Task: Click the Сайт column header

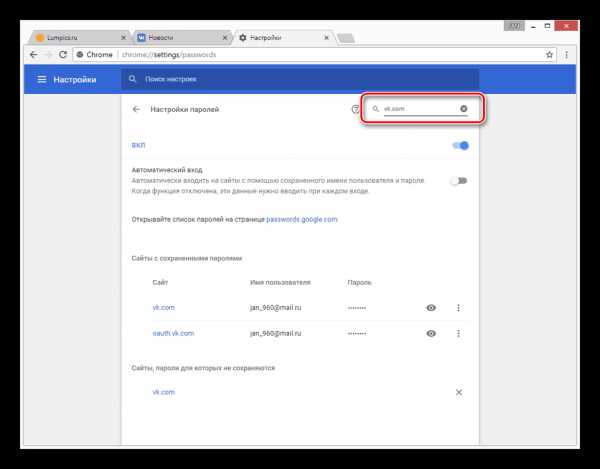Action: coord(160,282)
